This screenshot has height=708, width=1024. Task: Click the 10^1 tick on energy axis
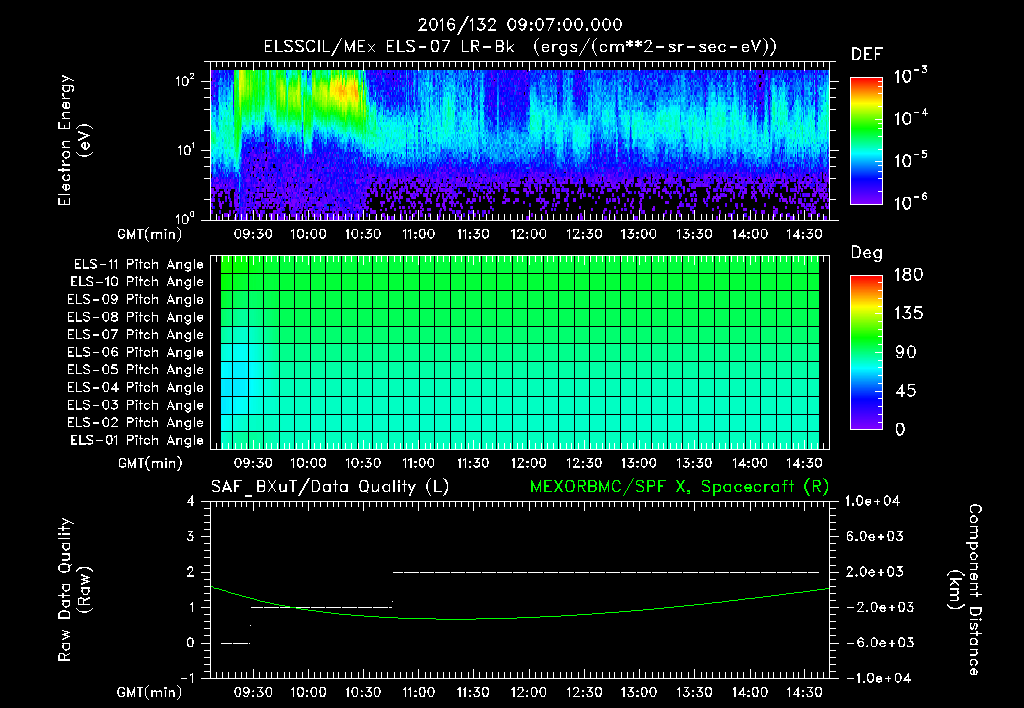click(x=185, y=150)
